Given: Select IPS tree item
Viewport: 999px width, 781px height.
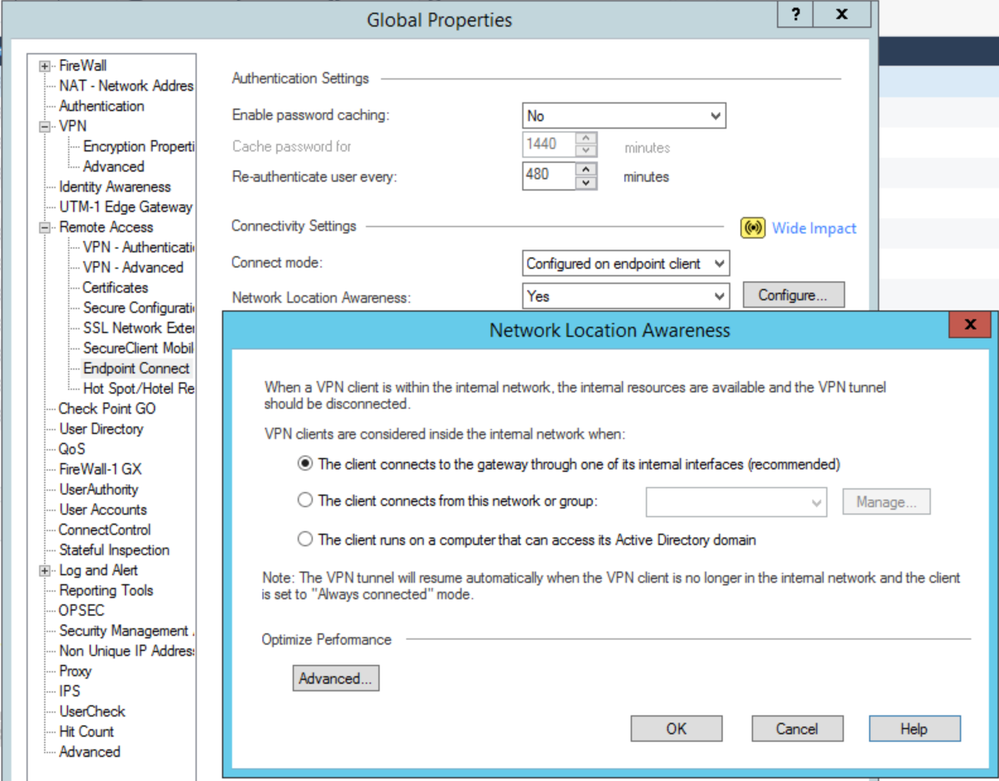Looking at the screenshot, I should click(69, 691).
